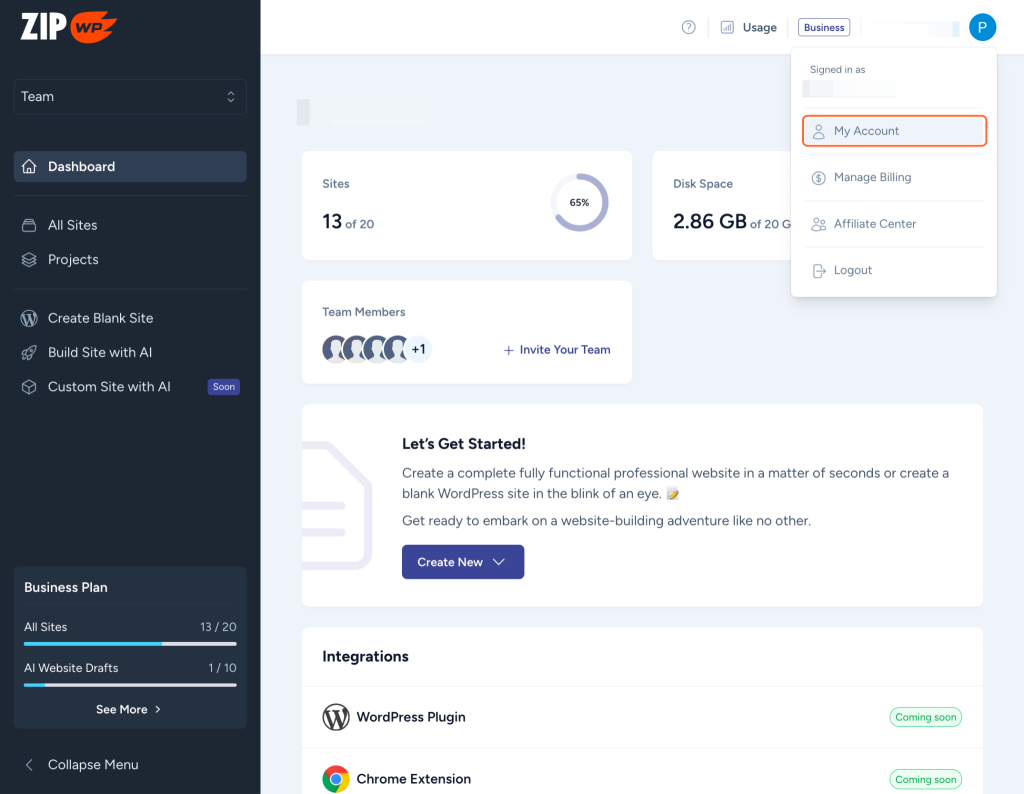1024x794 pixels.
Task: Expand the Team selector dropdown
Action: [x=130, y=97]
